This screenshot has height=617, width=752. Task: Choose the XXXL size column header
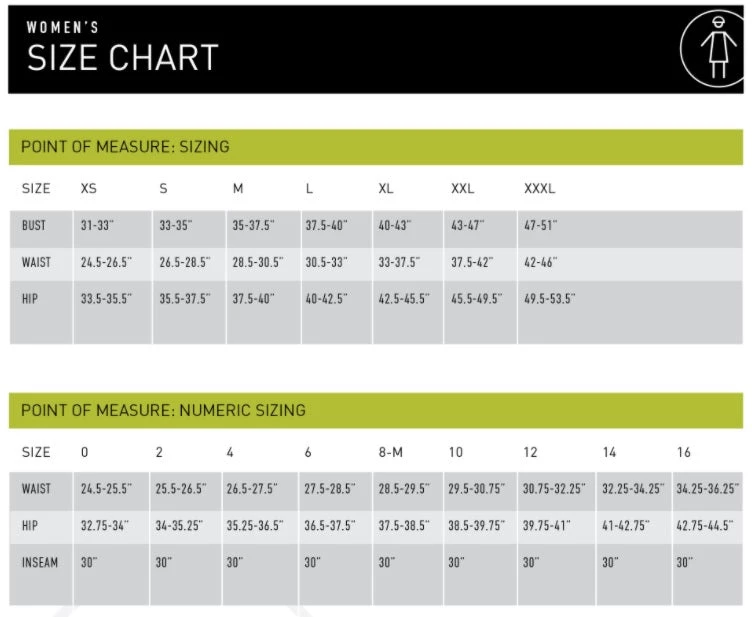point(539,188)
